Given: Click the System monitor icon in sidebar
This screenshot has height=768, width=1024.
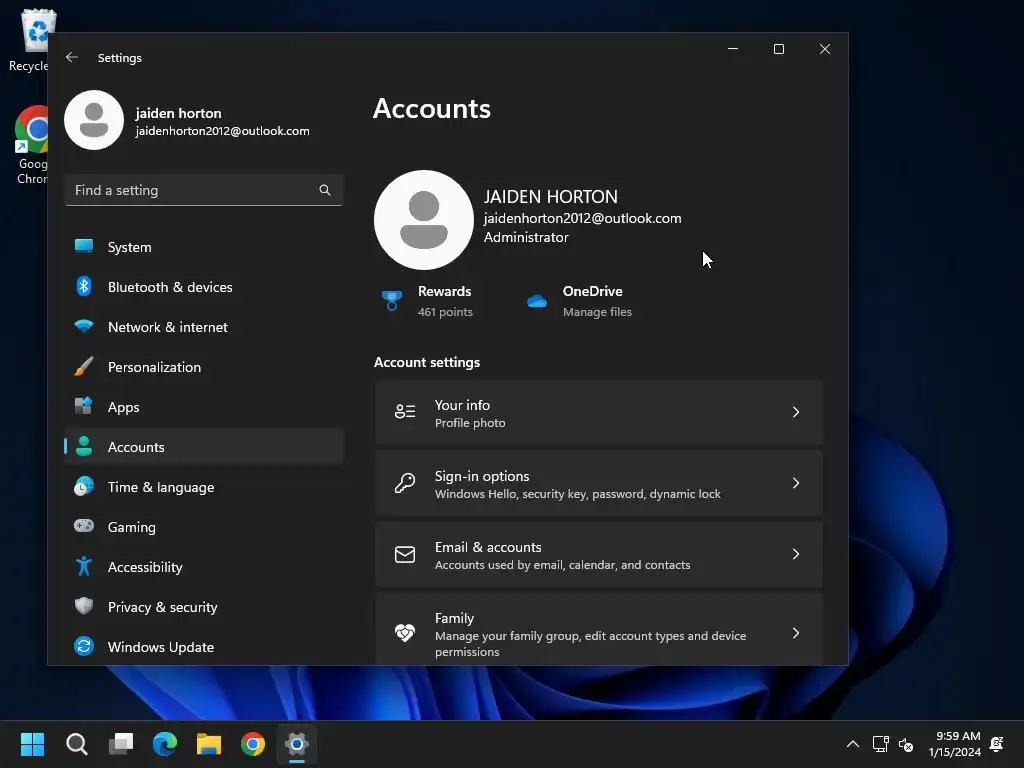Looking at the screenshot, I should 84,246.
